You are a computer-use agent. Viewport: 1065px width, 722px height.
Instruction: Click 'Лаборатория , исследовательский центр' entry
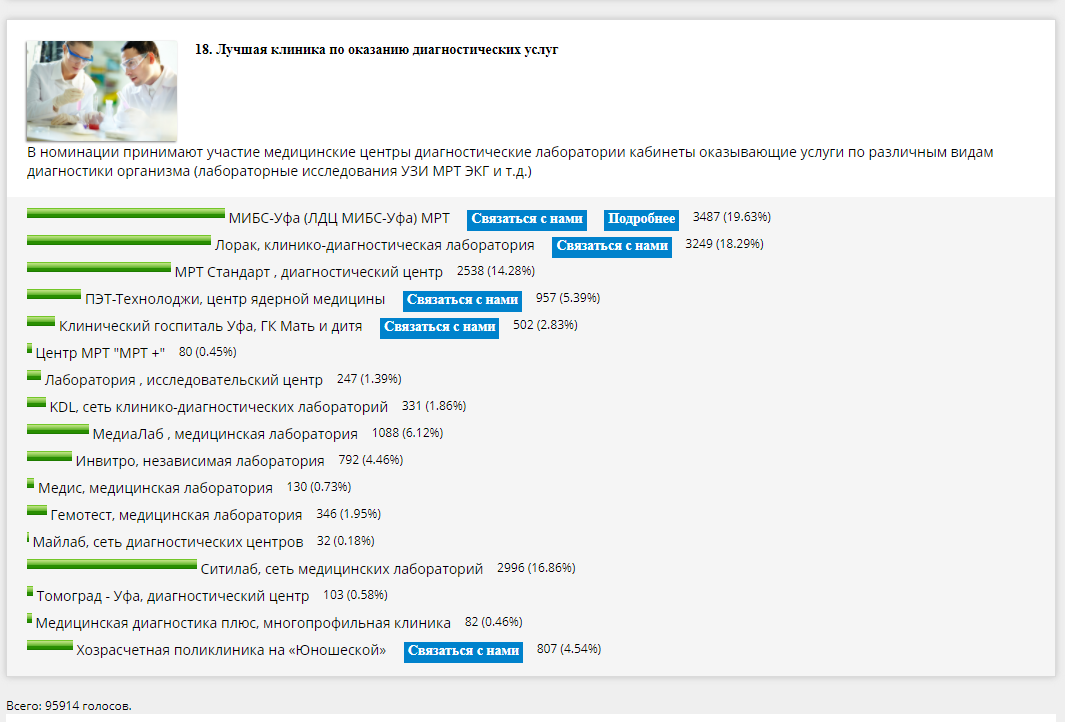point(184,380)
